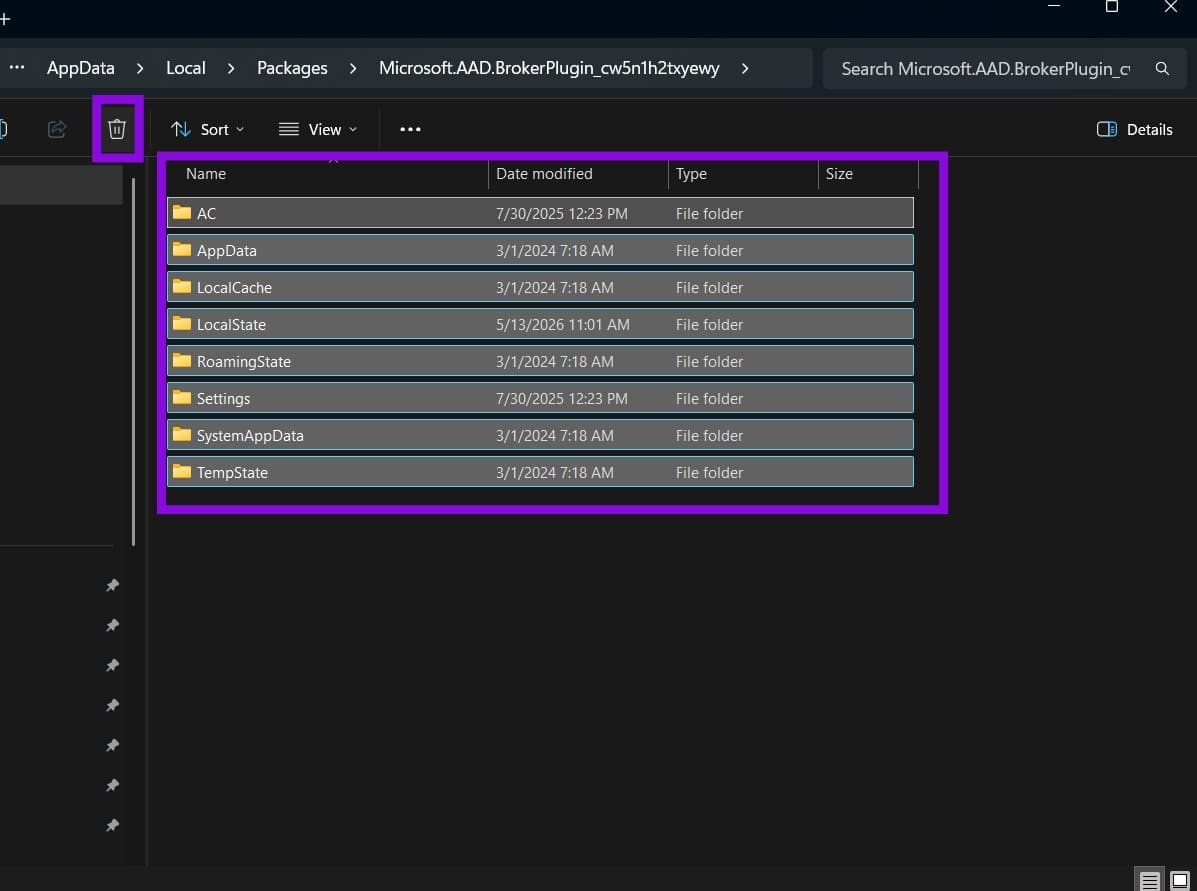Select the RoamingState folder

coord(540,361)
